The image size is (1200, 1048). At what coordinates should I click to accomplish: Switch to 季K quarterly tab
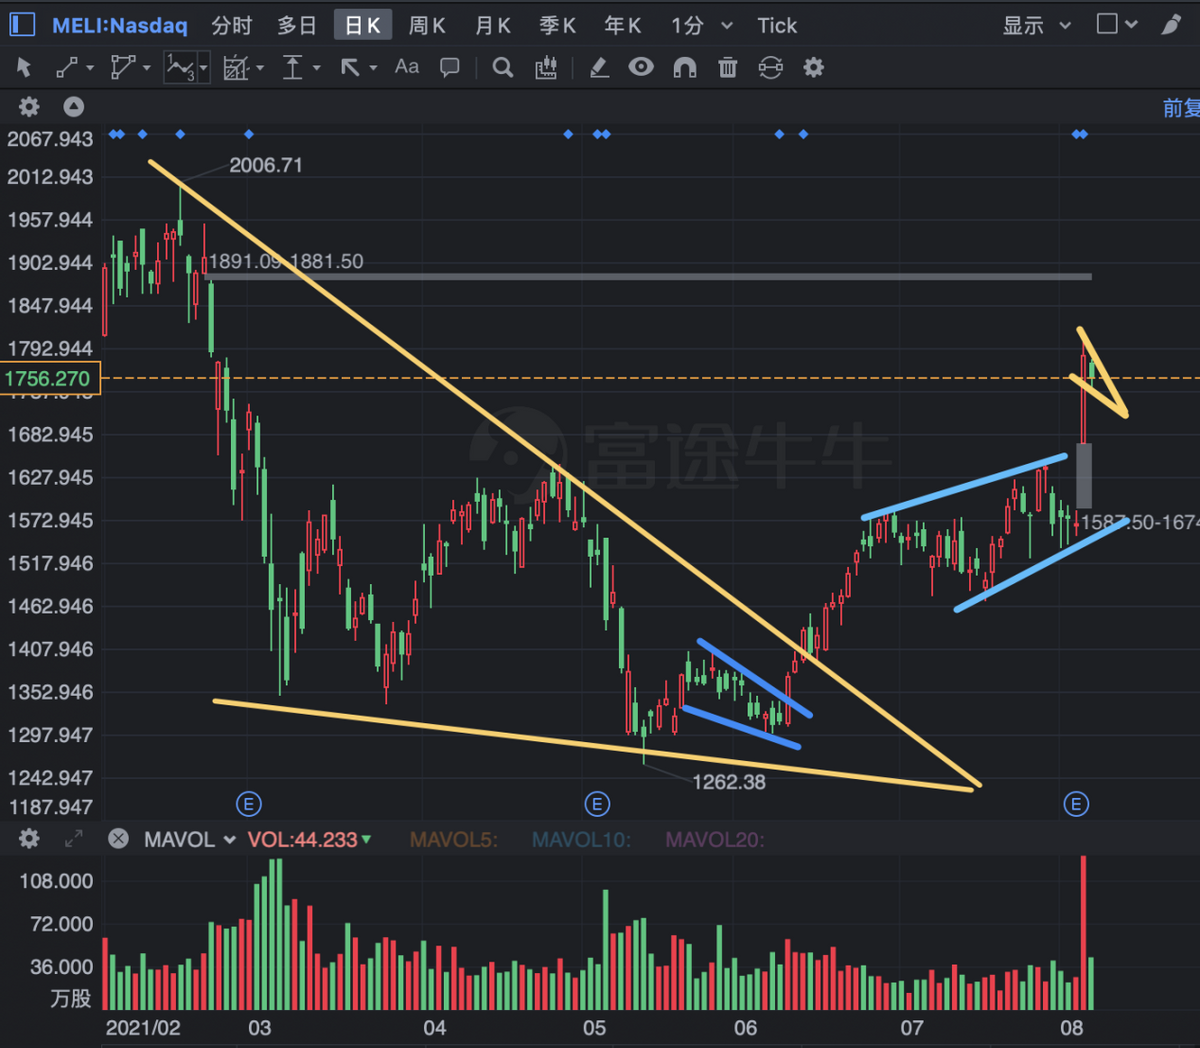coord(557,25)
